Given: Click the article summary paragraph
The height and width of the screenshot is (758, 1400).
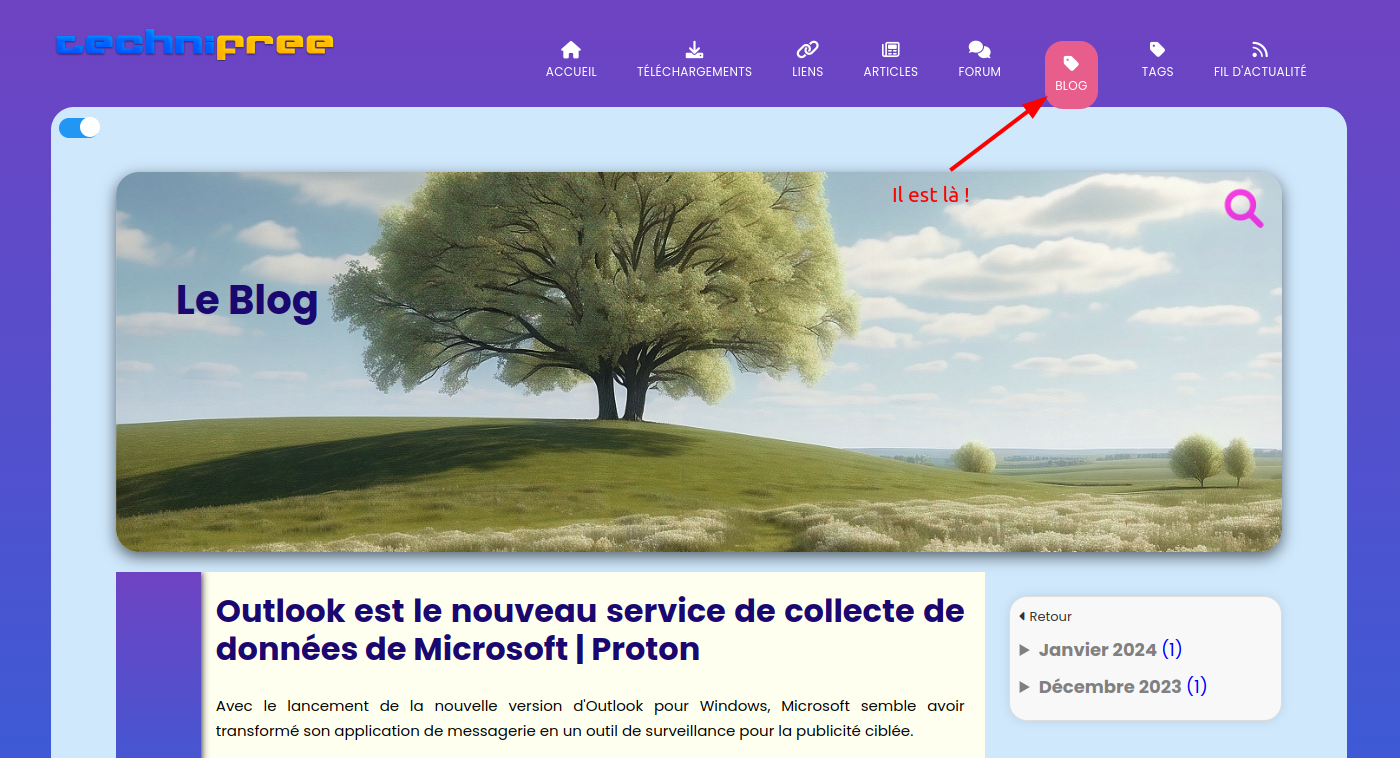Looking at the screenshot, I should tap(590, 718).
